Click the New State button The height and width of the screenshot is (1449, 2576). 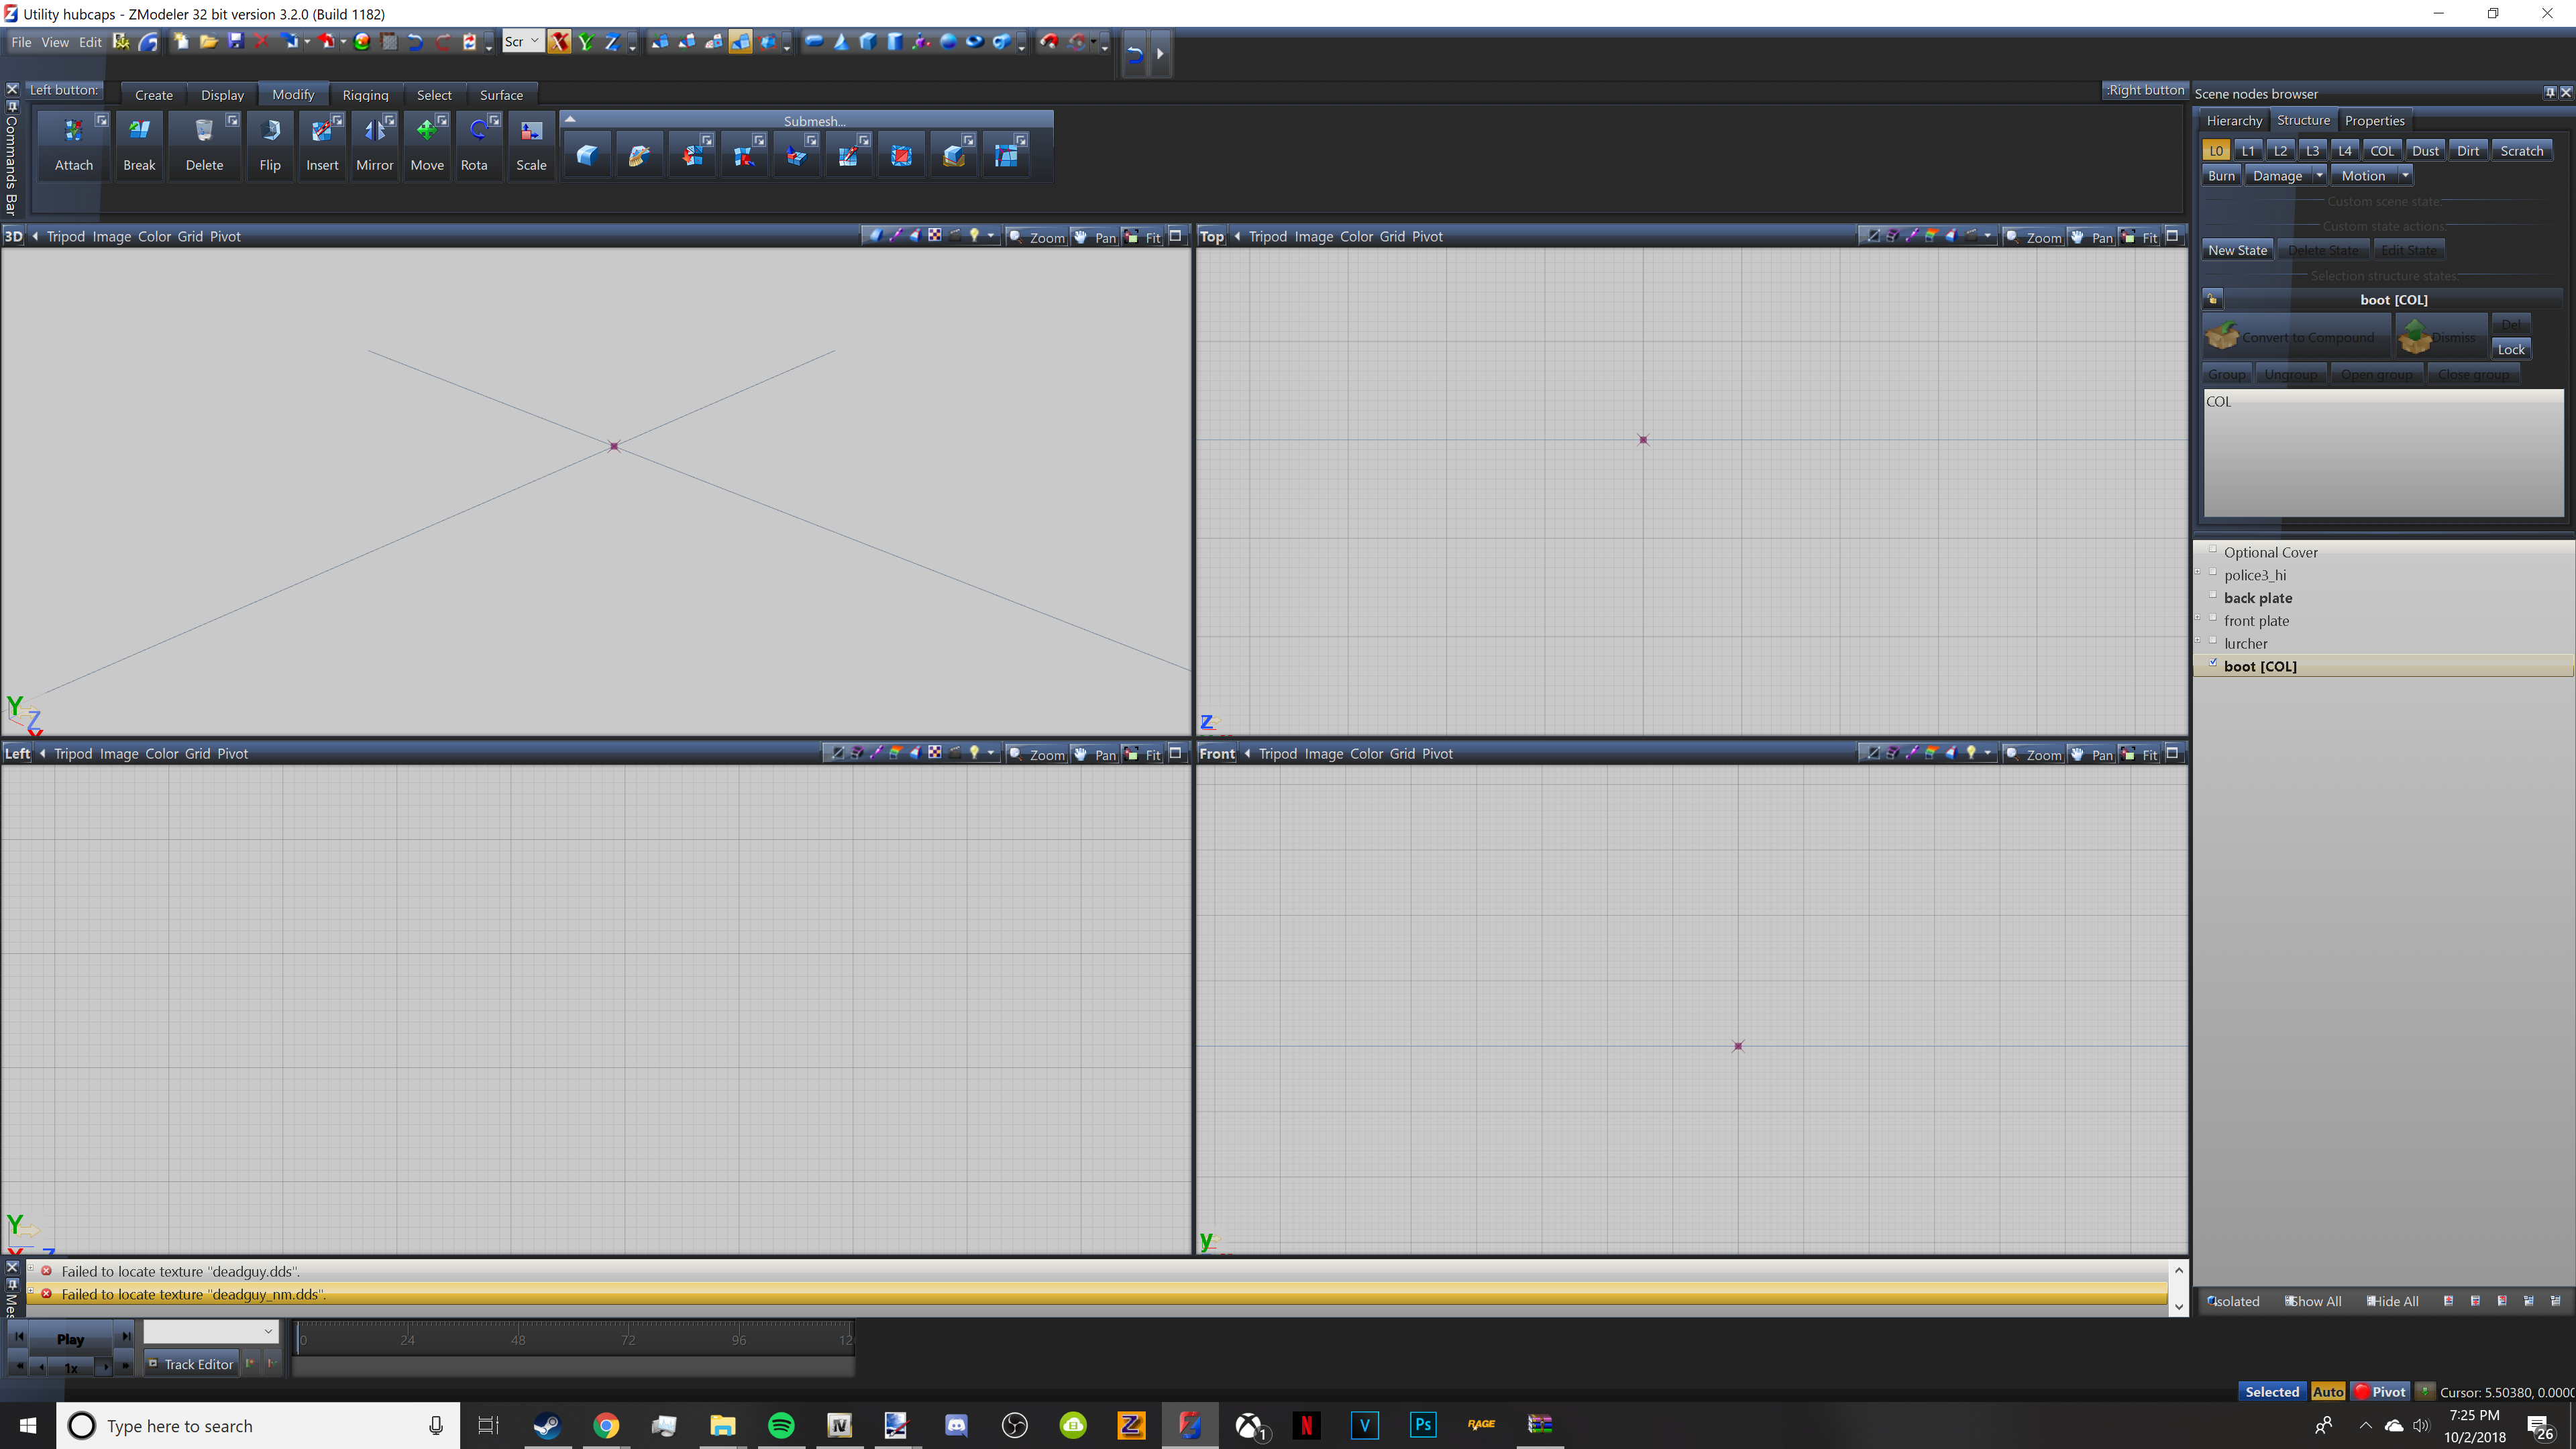pyautogui.click(x=2237, y=251)
